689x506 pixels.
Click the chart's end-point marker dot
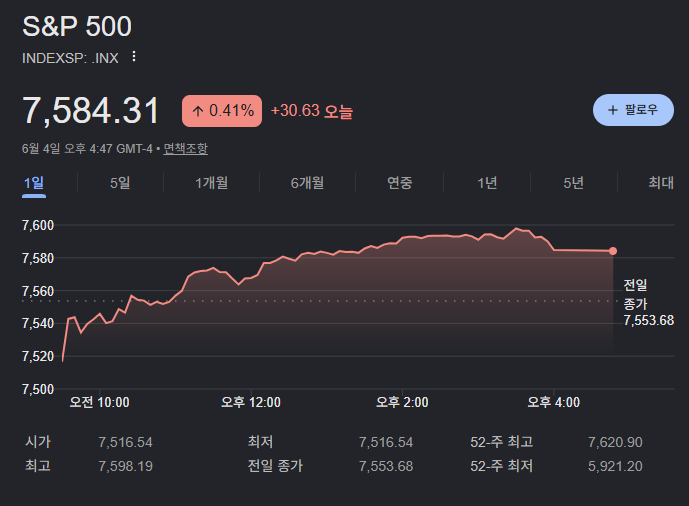[x=613, y=251]
